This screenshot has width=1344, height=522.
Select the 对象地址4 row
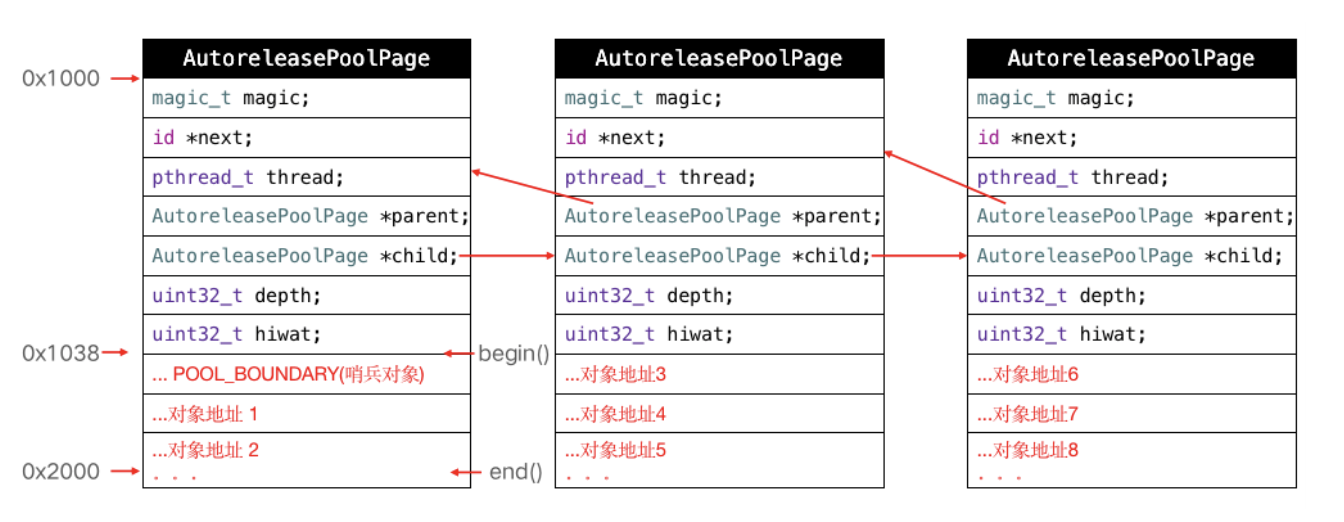(719, 413)
